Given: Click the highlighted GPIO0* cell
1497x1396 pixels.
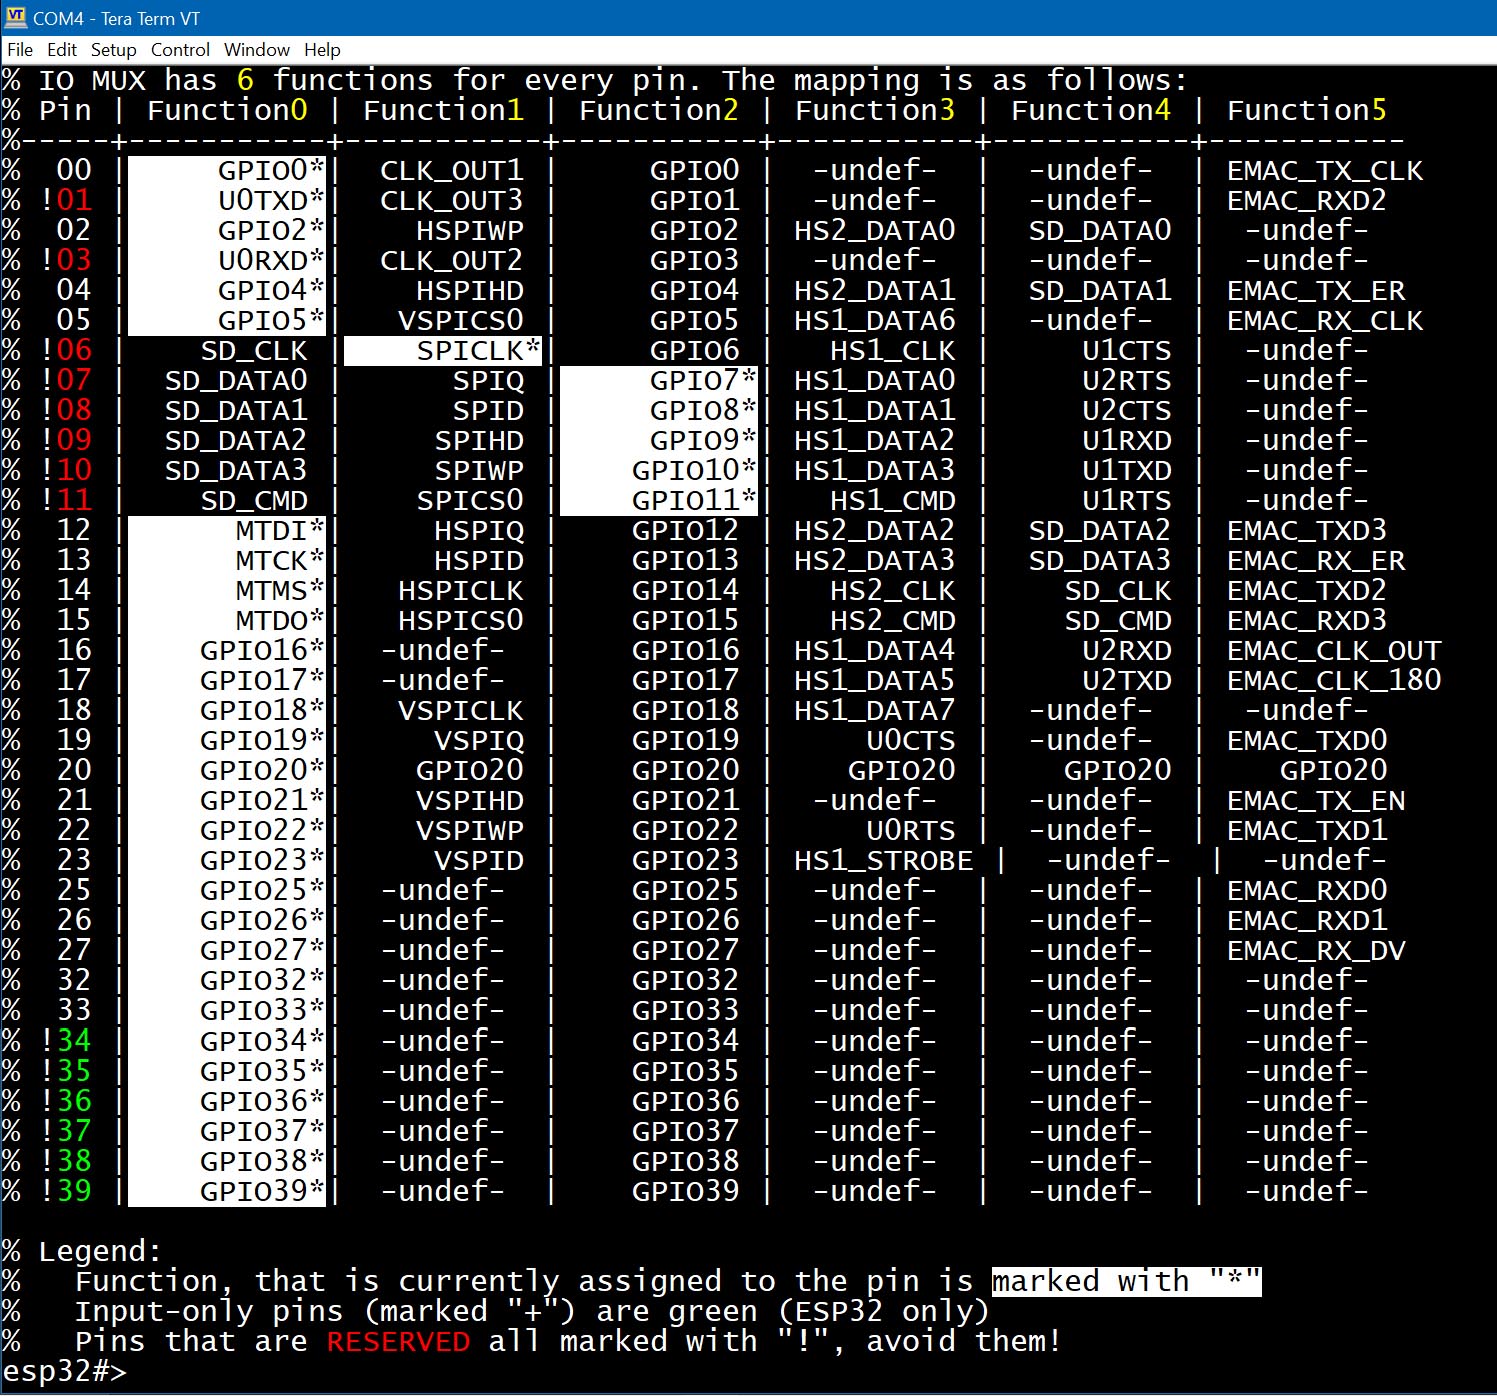Looking at the screenshot, I should 227,171.
